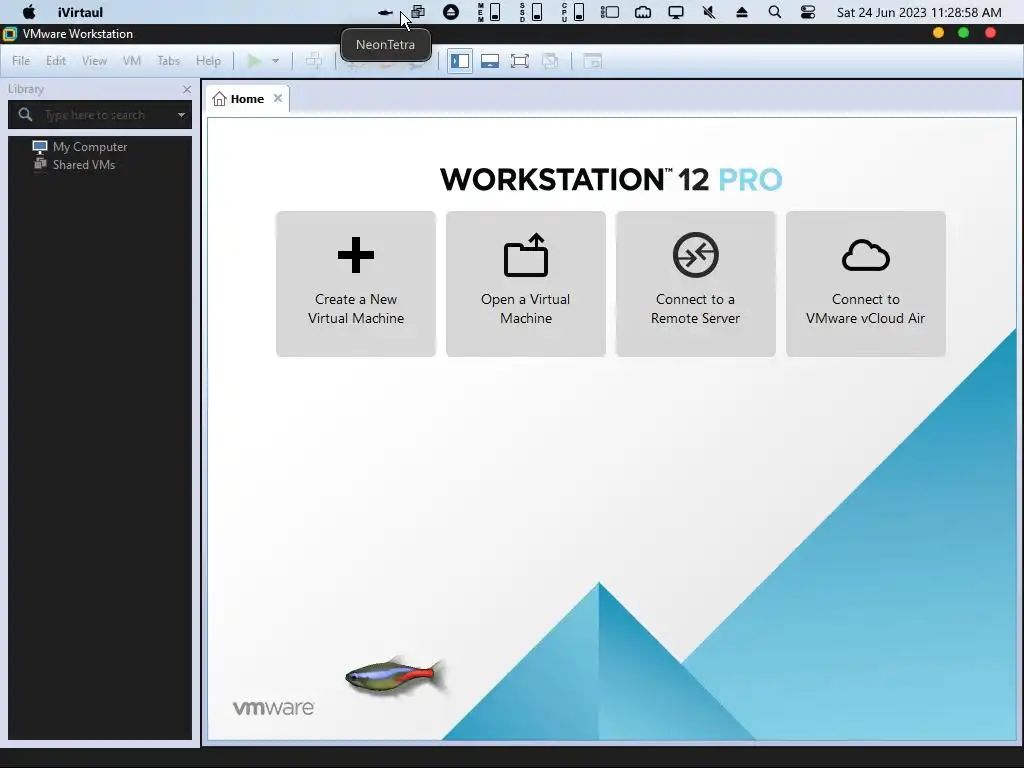Expand the power options dropdown arrow
Viewport: 1024px width, 768px height.
click(276, 61)
